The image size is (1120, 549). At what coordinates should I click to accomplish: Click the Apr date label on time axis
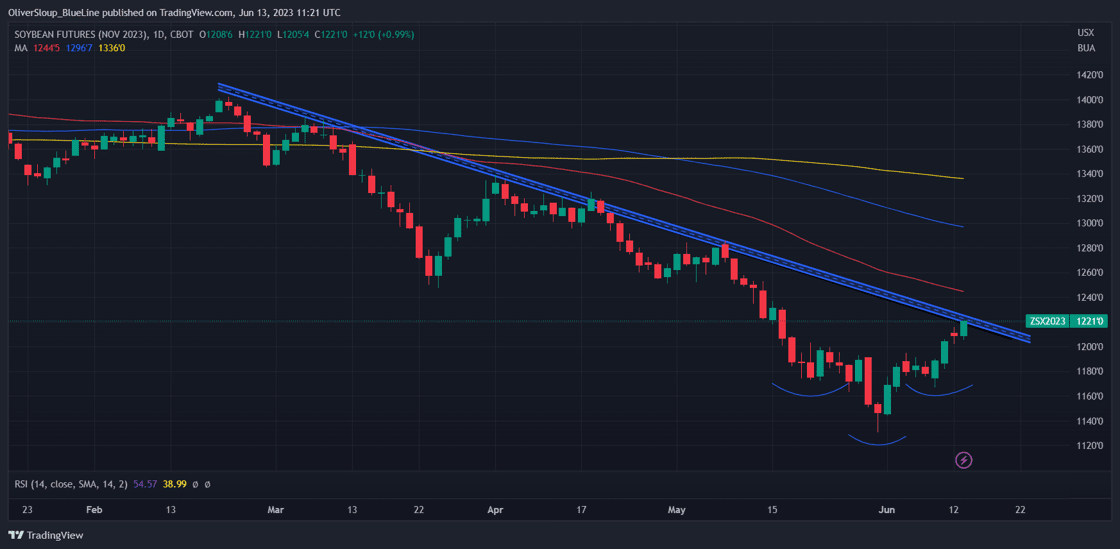495,510
